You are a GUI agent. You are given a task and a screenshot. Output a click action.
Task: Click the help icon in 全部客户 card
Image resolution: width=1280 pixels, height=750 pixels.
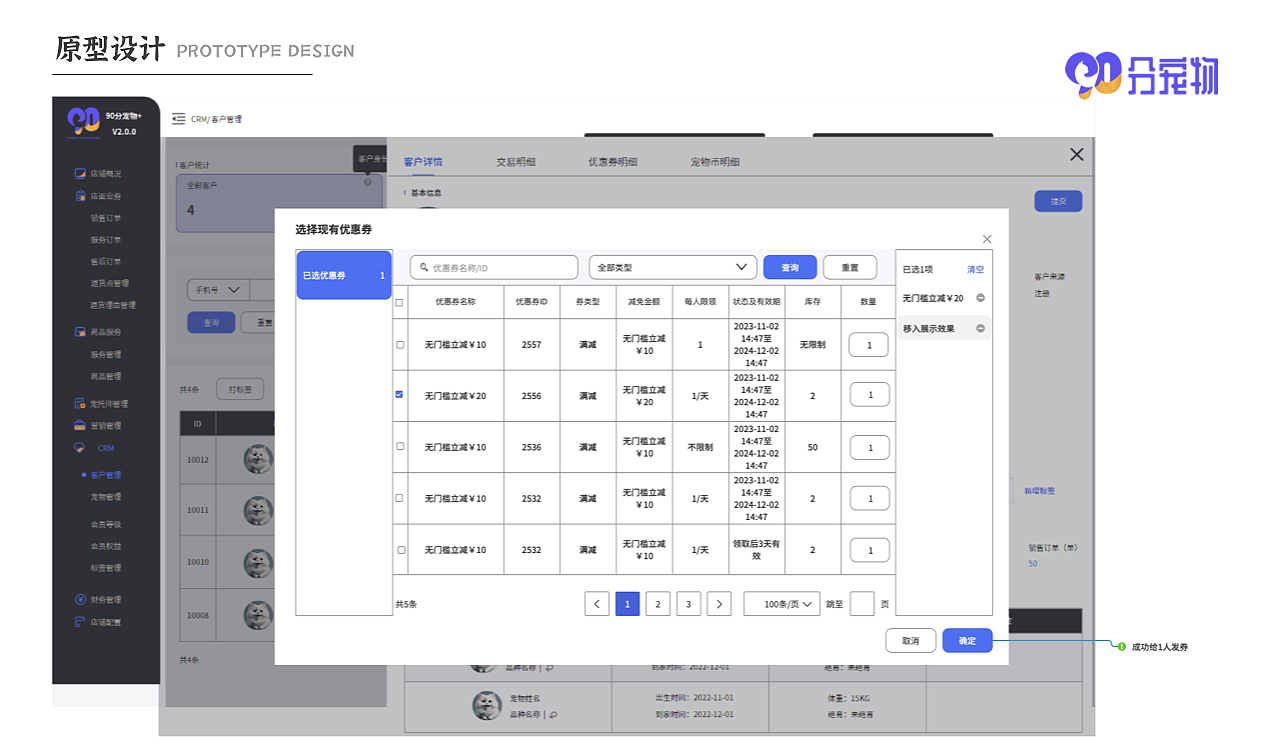tap(367, 182)
